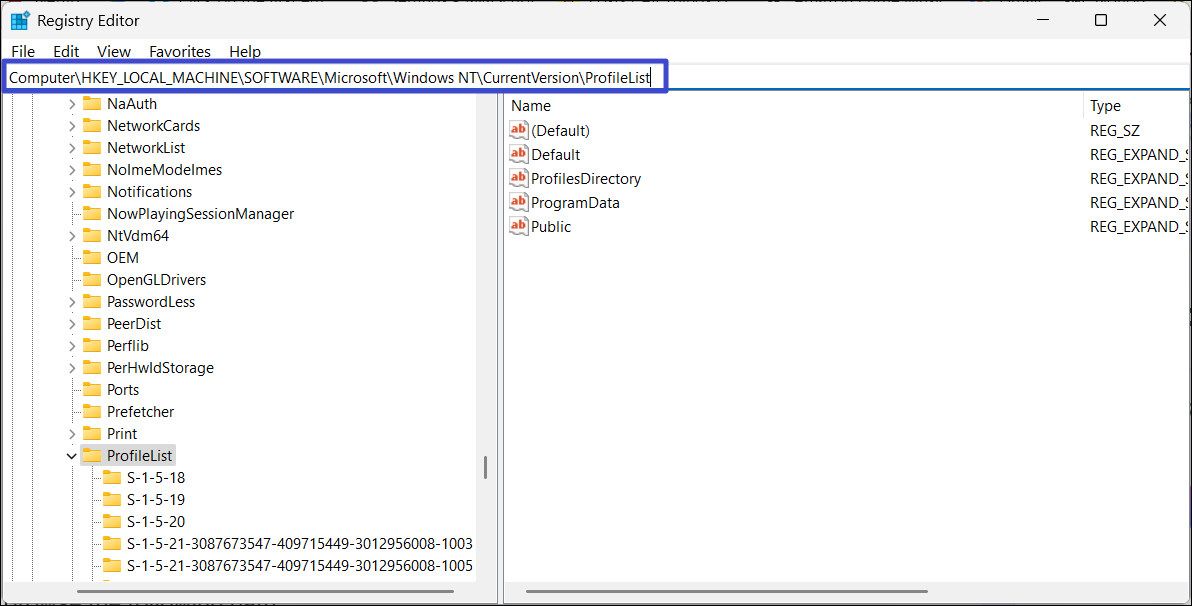Image resolution: width=1192 pixels, height=606 pixels.
Task: Click the ab icon next to Public value
Action: tap(518, 226)
